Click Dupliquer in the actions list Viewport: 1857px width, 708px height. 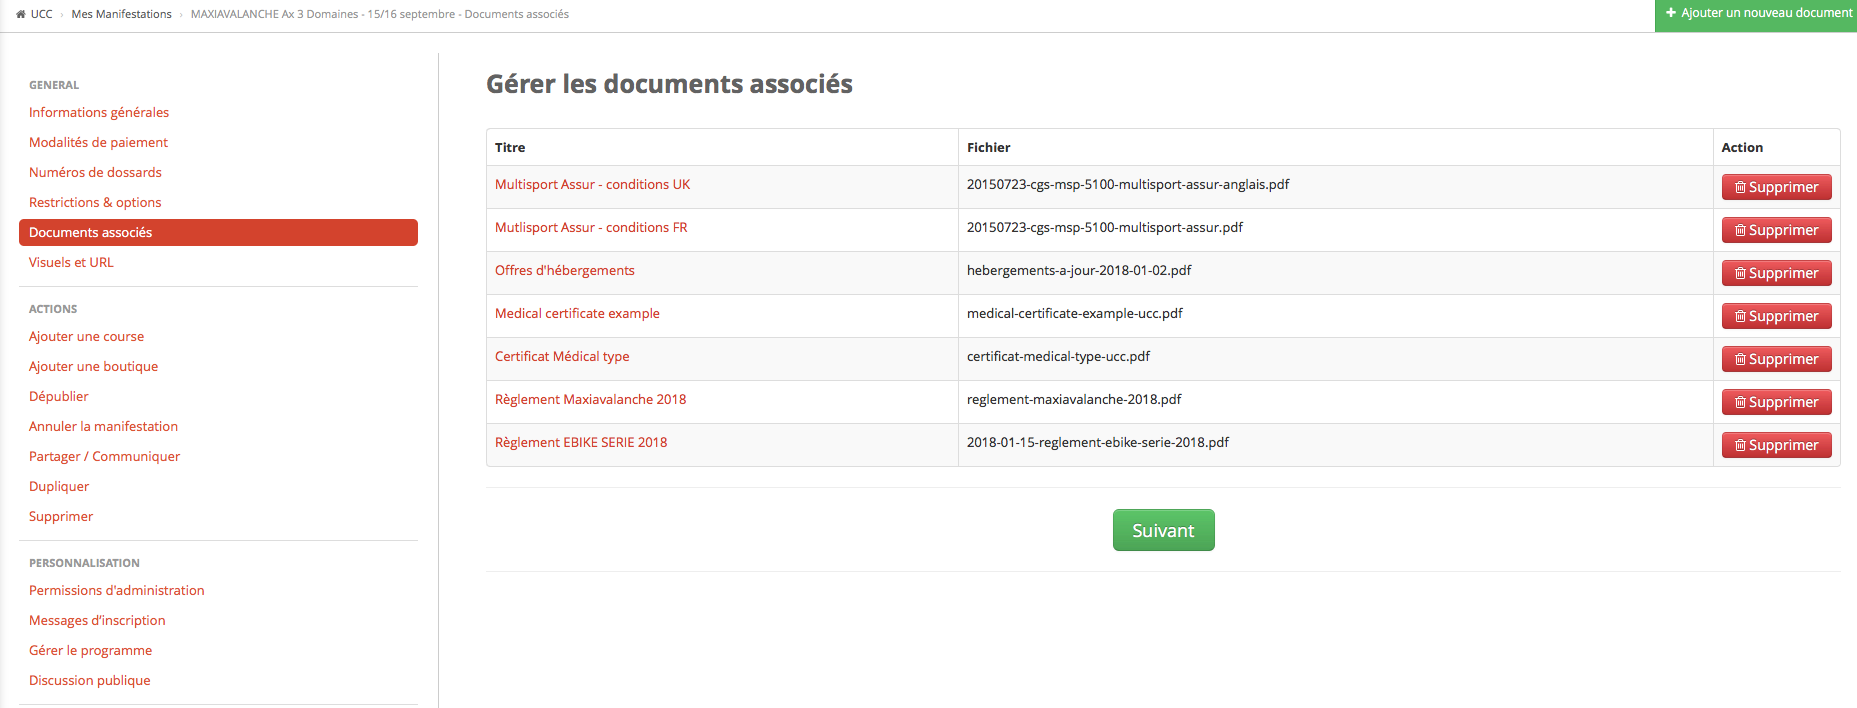pyautogui.click(x=59, y=486)
